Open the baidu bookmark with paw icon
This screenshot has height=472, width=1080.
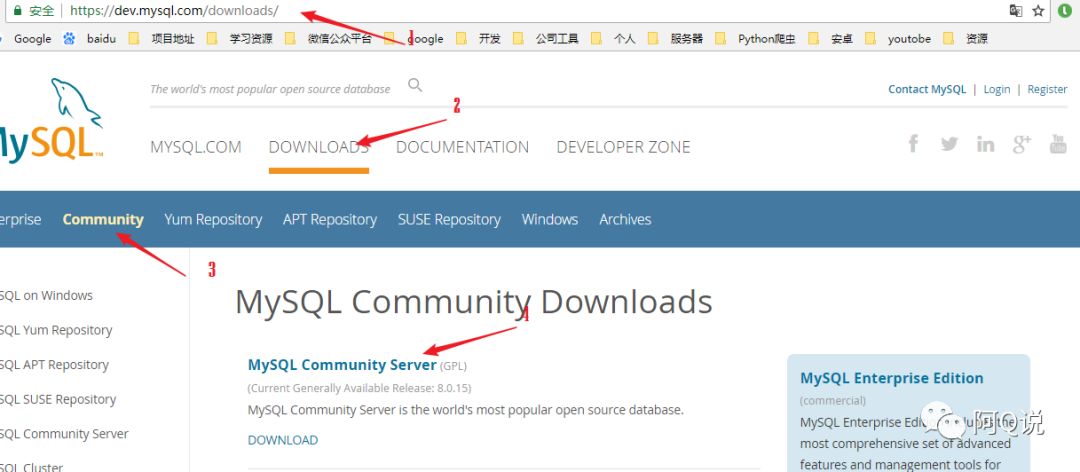click(90, 39)
